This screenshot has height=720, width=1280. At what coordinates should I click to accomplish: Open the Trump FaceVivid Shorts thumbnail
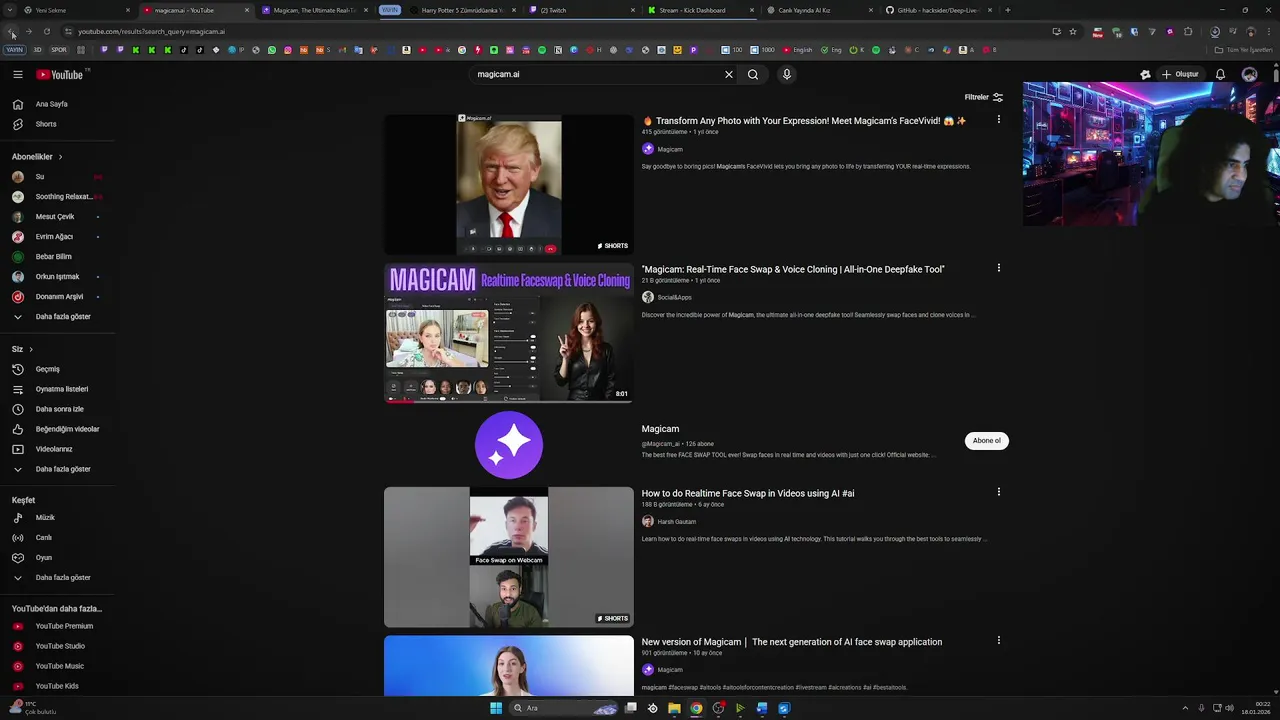pos(509,185)
